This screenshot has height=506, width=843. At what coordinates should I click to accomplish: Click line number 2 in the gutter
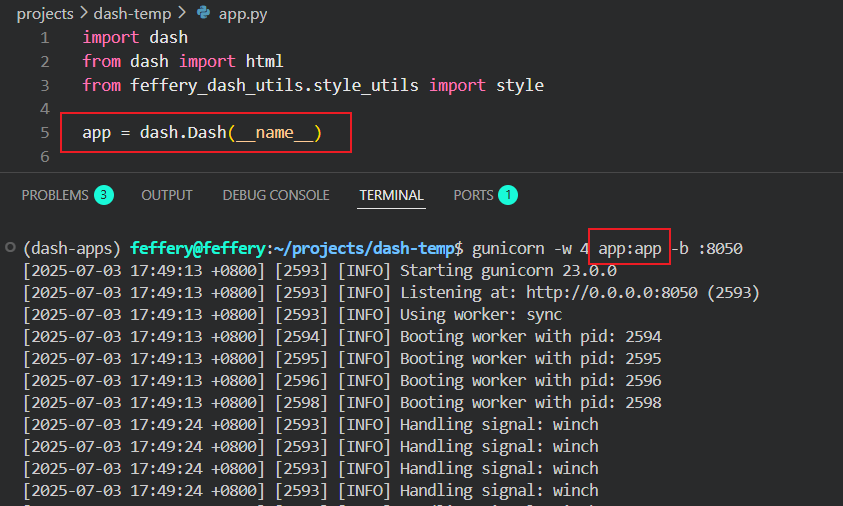click(45, 62)
